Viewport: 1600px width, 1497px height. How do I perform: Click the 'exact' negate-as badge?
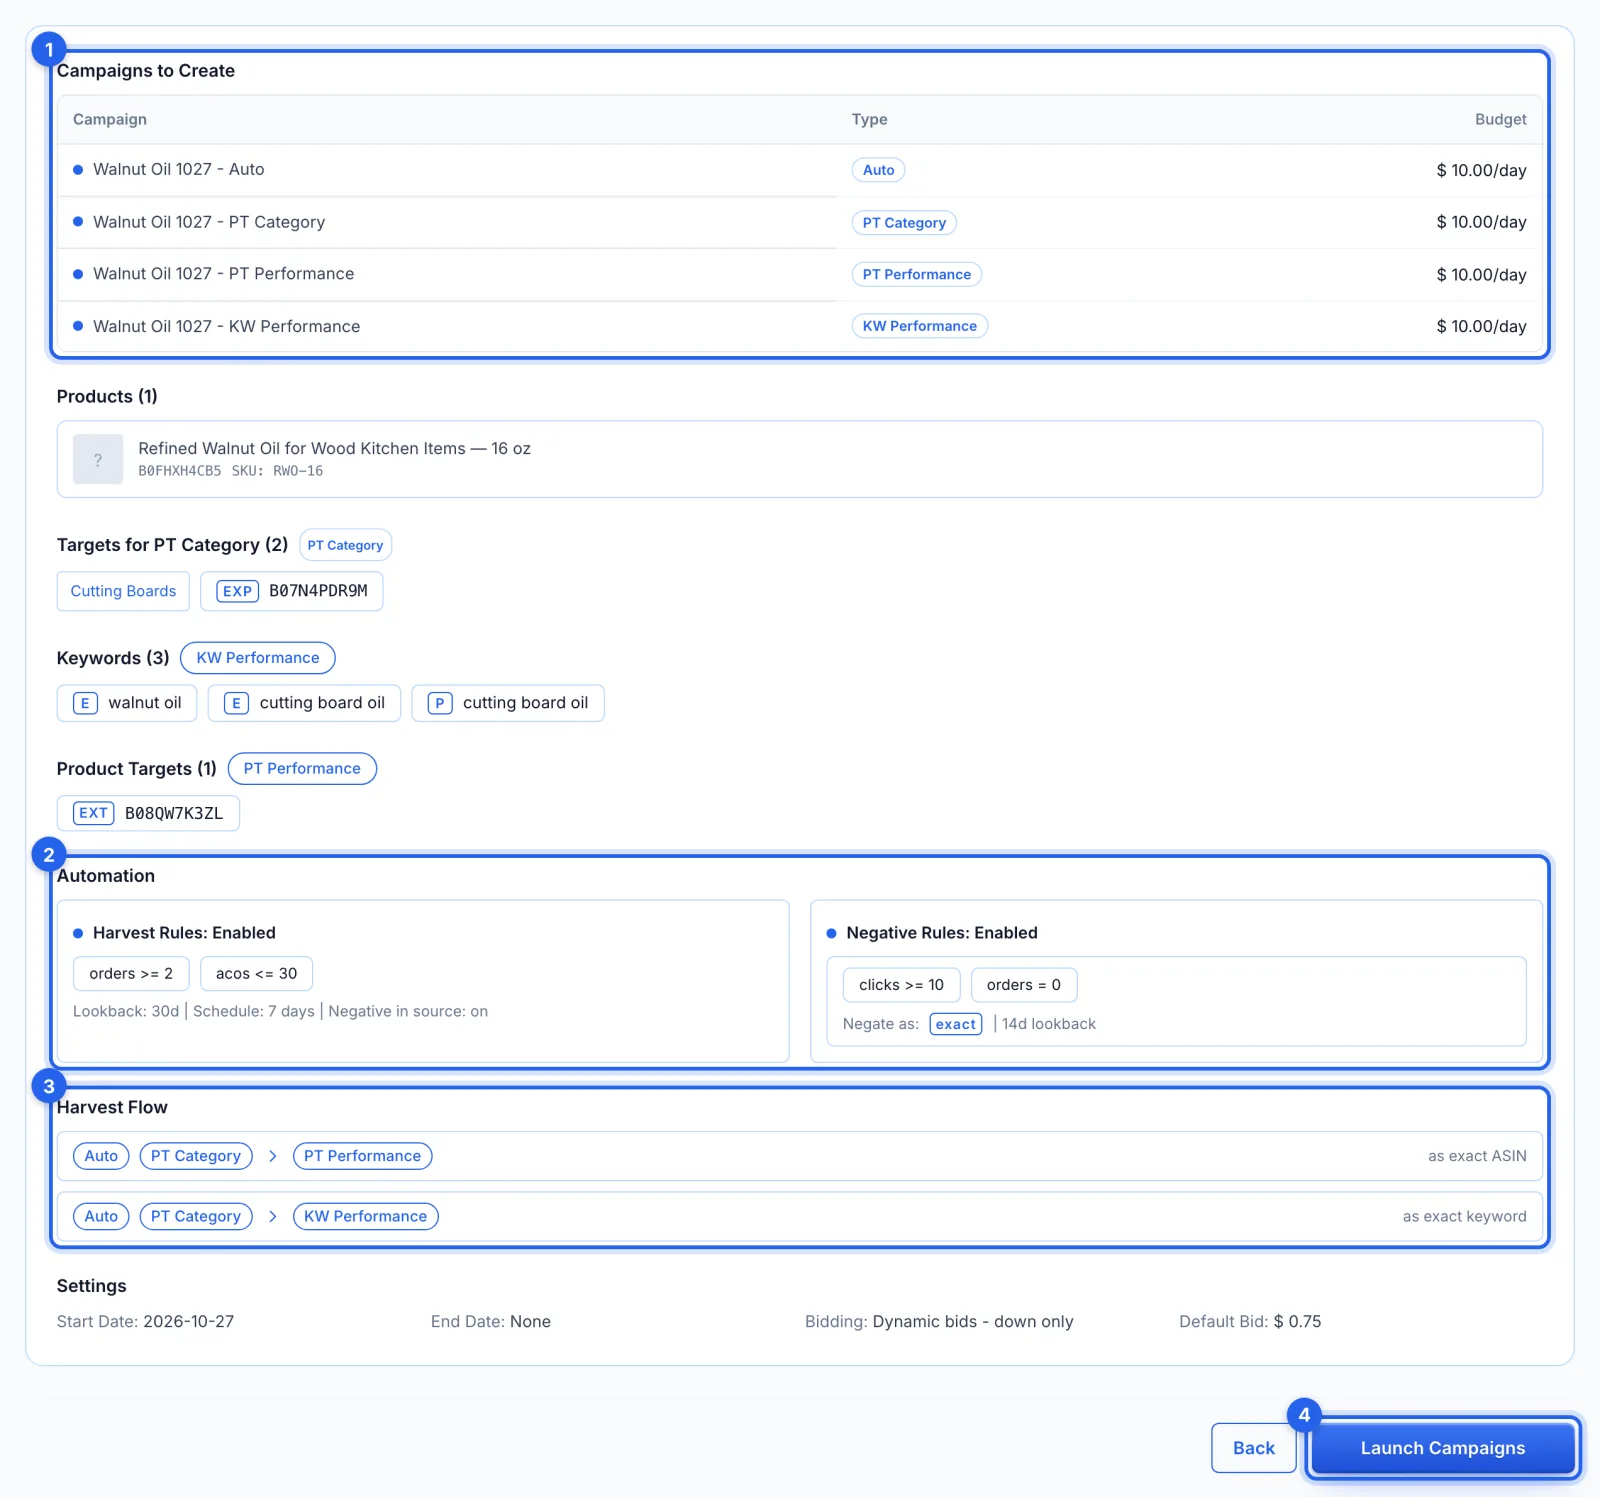(x=956, y=1024)
